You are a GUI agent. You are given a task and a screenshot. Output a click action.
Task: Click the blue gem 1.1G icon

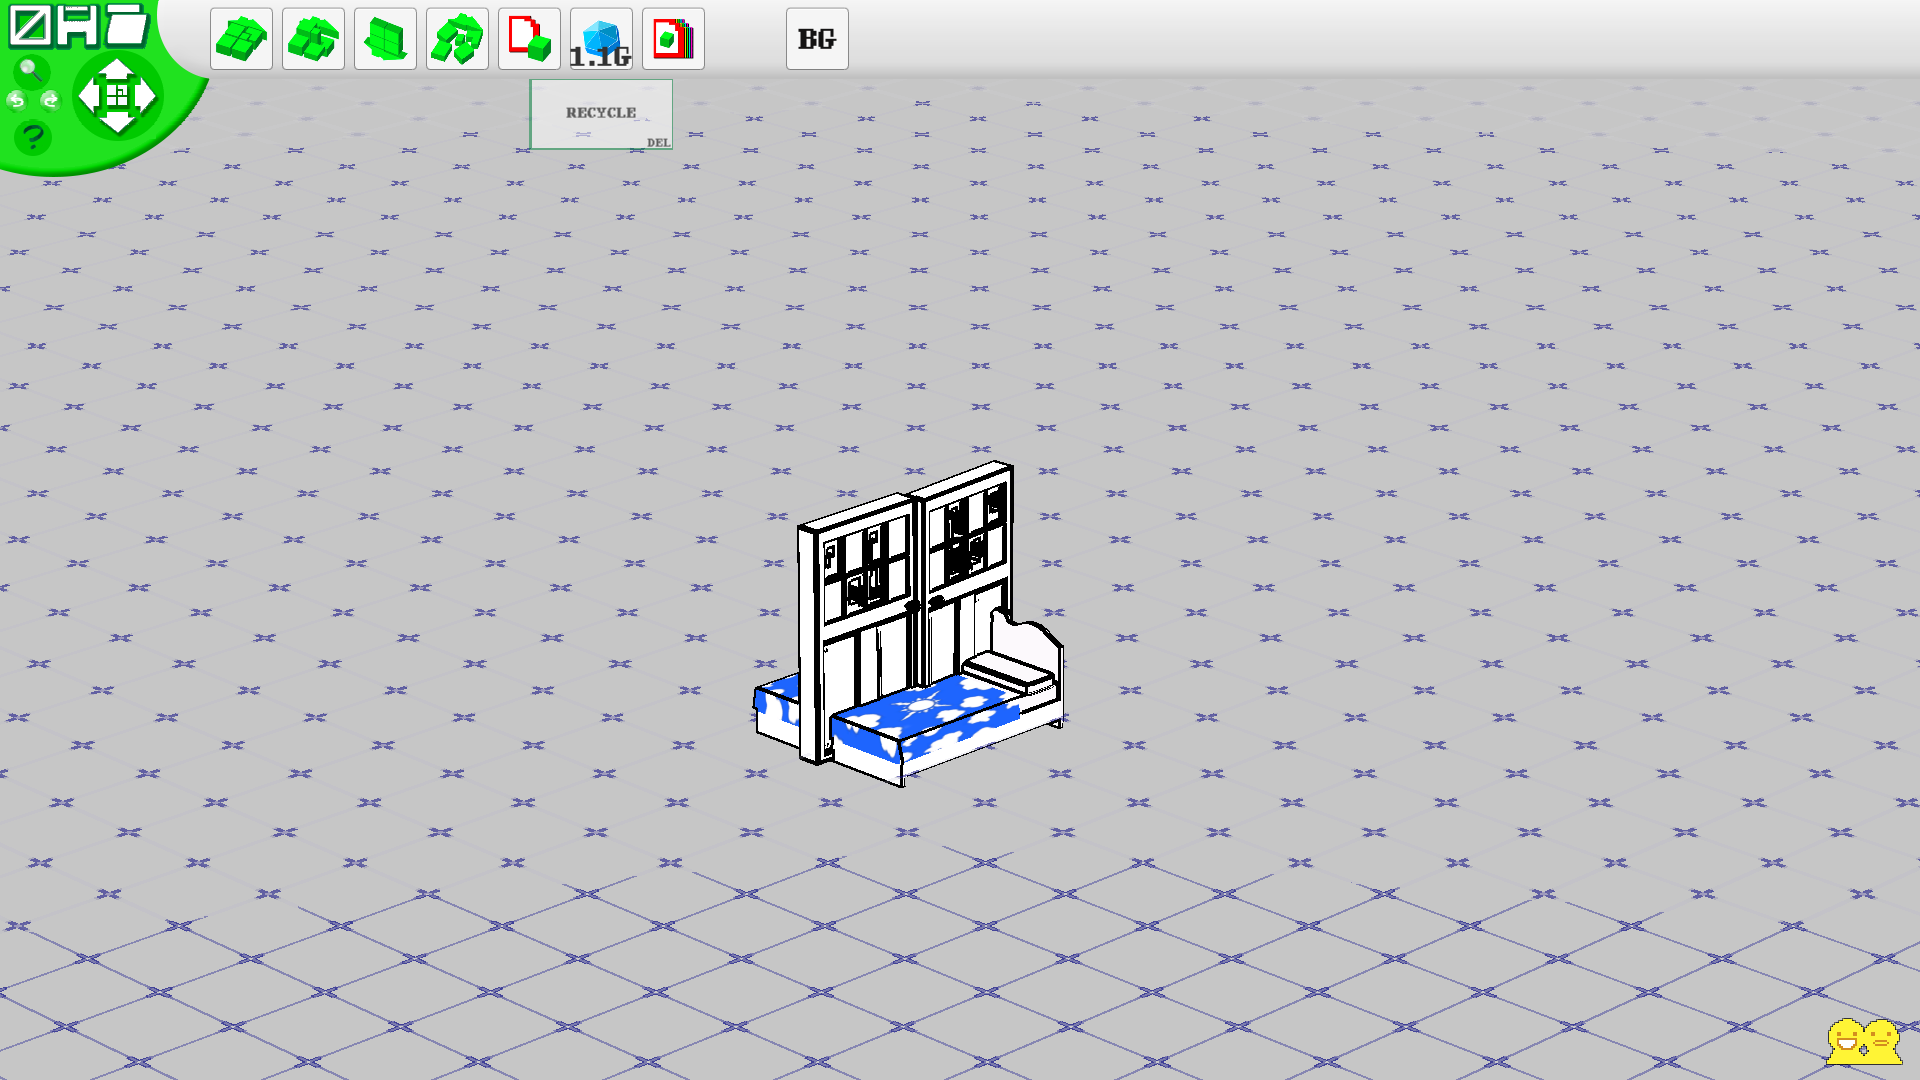601,39
